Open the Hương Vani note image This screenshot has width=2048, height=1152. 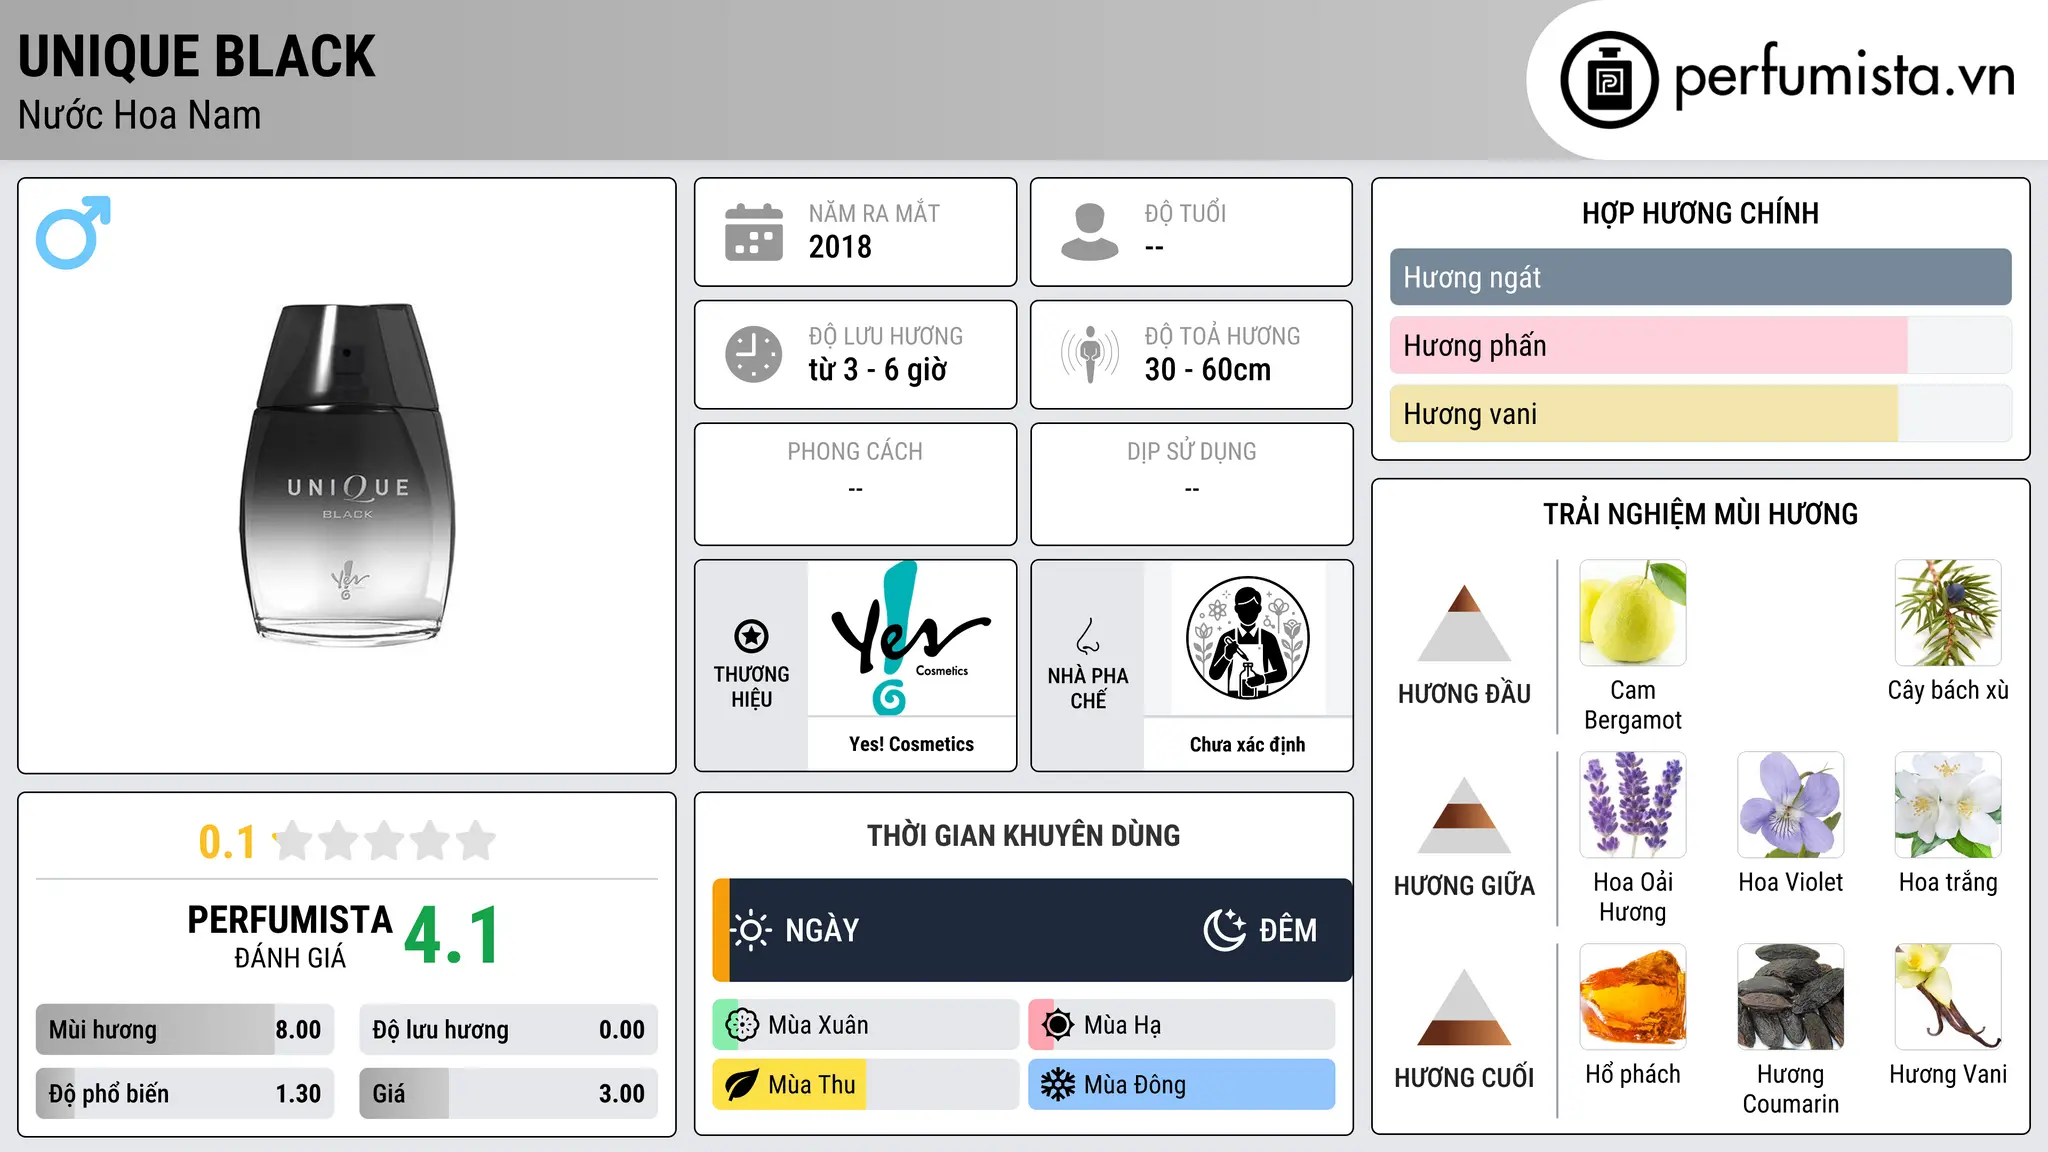point(1948,997)
